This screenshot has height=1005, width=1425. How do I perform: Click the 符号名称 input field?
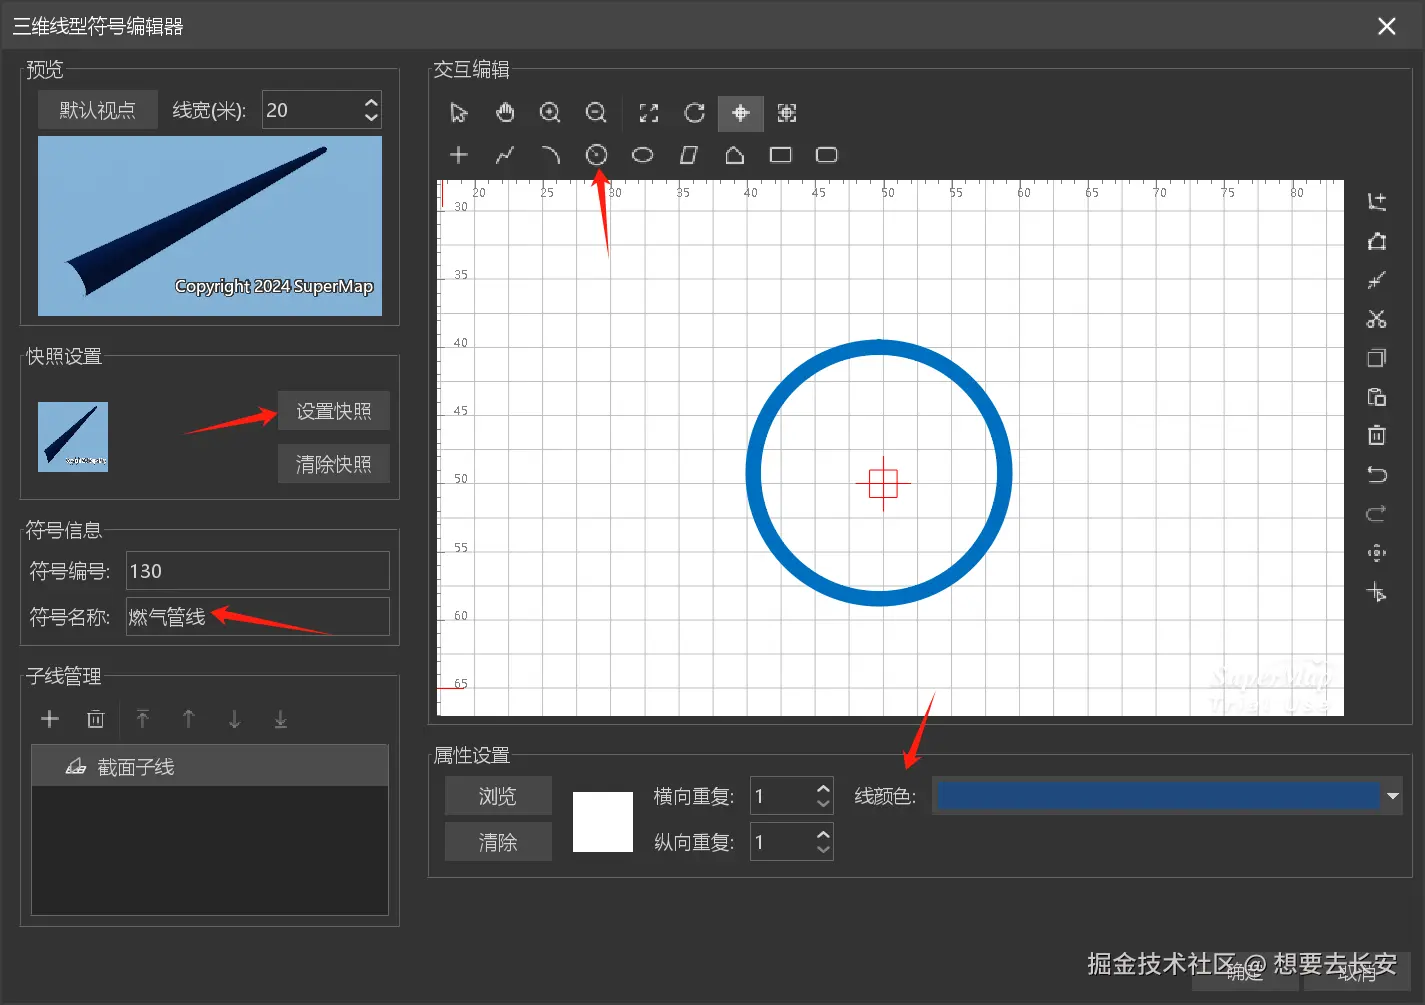pos(258,617)
